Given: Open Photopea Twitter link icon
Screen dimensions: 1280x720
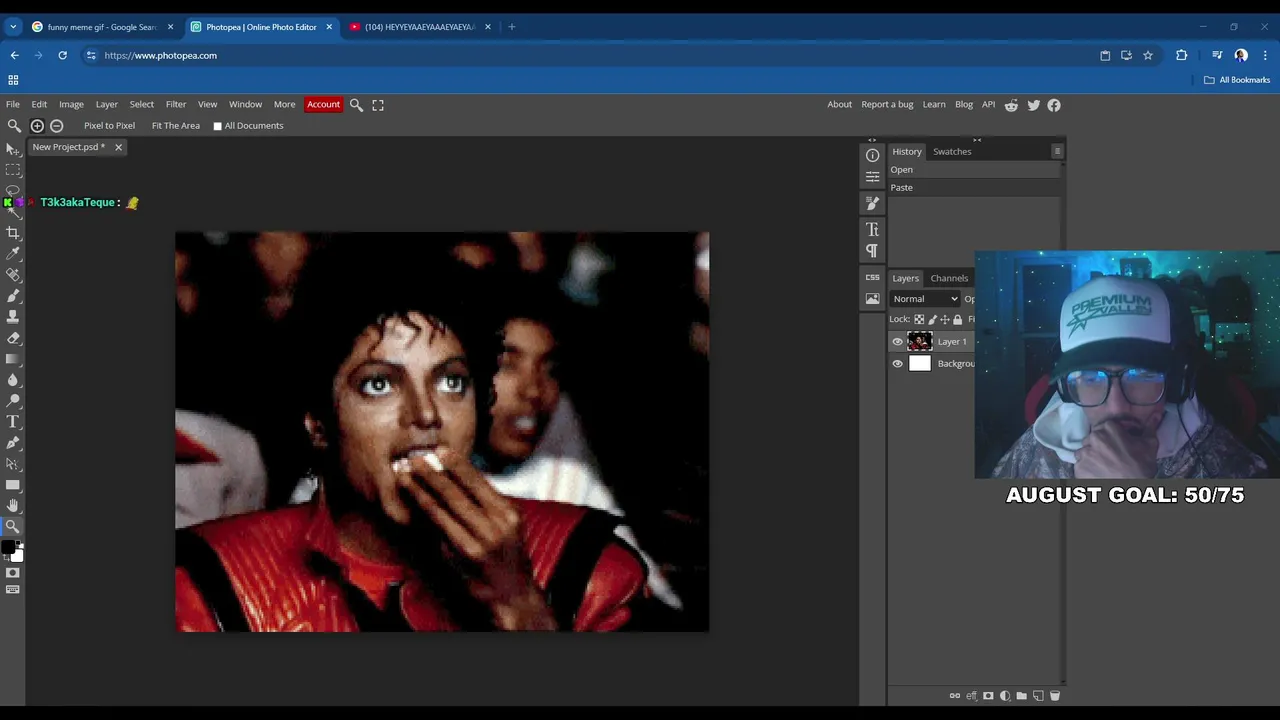Looking at the screenshot, I should 1033,105.
